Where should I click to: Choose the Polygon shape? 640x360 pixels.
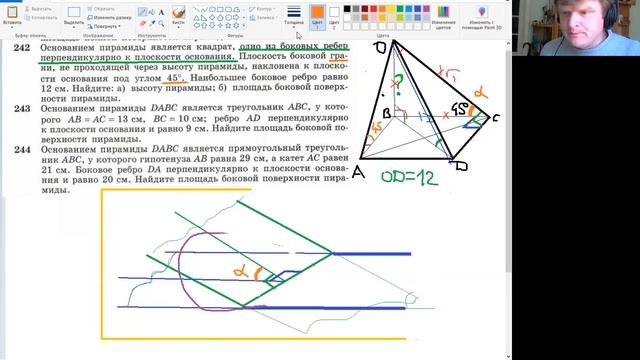236,9
